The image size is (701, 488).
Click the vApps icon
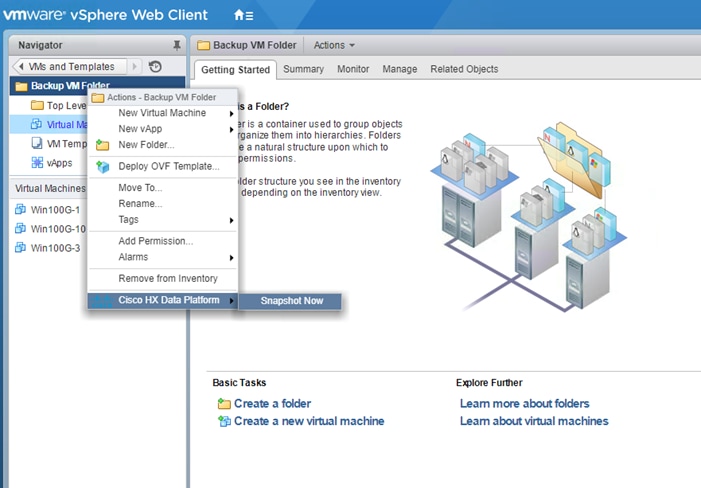pyautogui.click(x=37, y=163)
